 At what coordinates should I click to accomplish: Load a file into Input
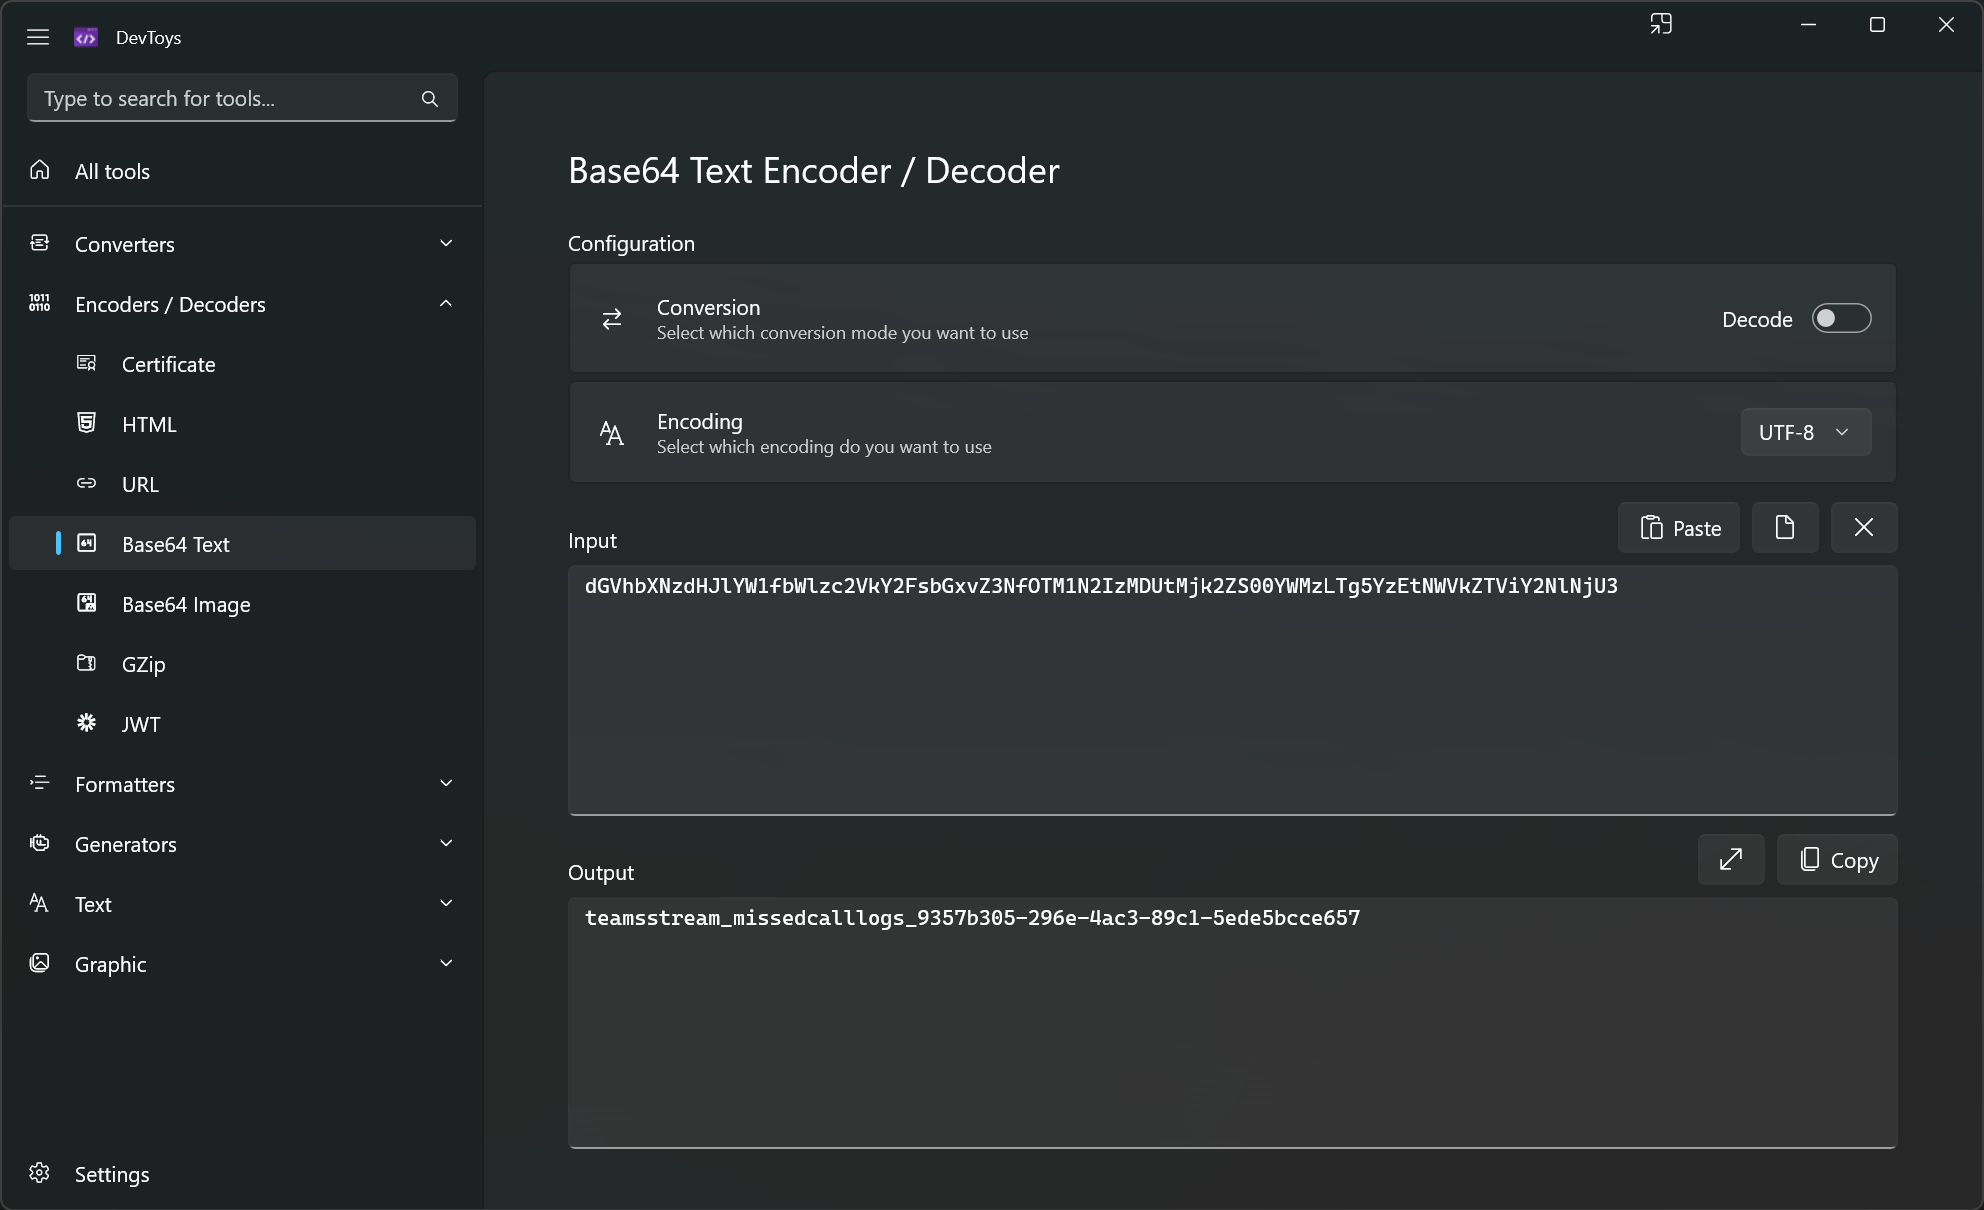point(1785,527)
